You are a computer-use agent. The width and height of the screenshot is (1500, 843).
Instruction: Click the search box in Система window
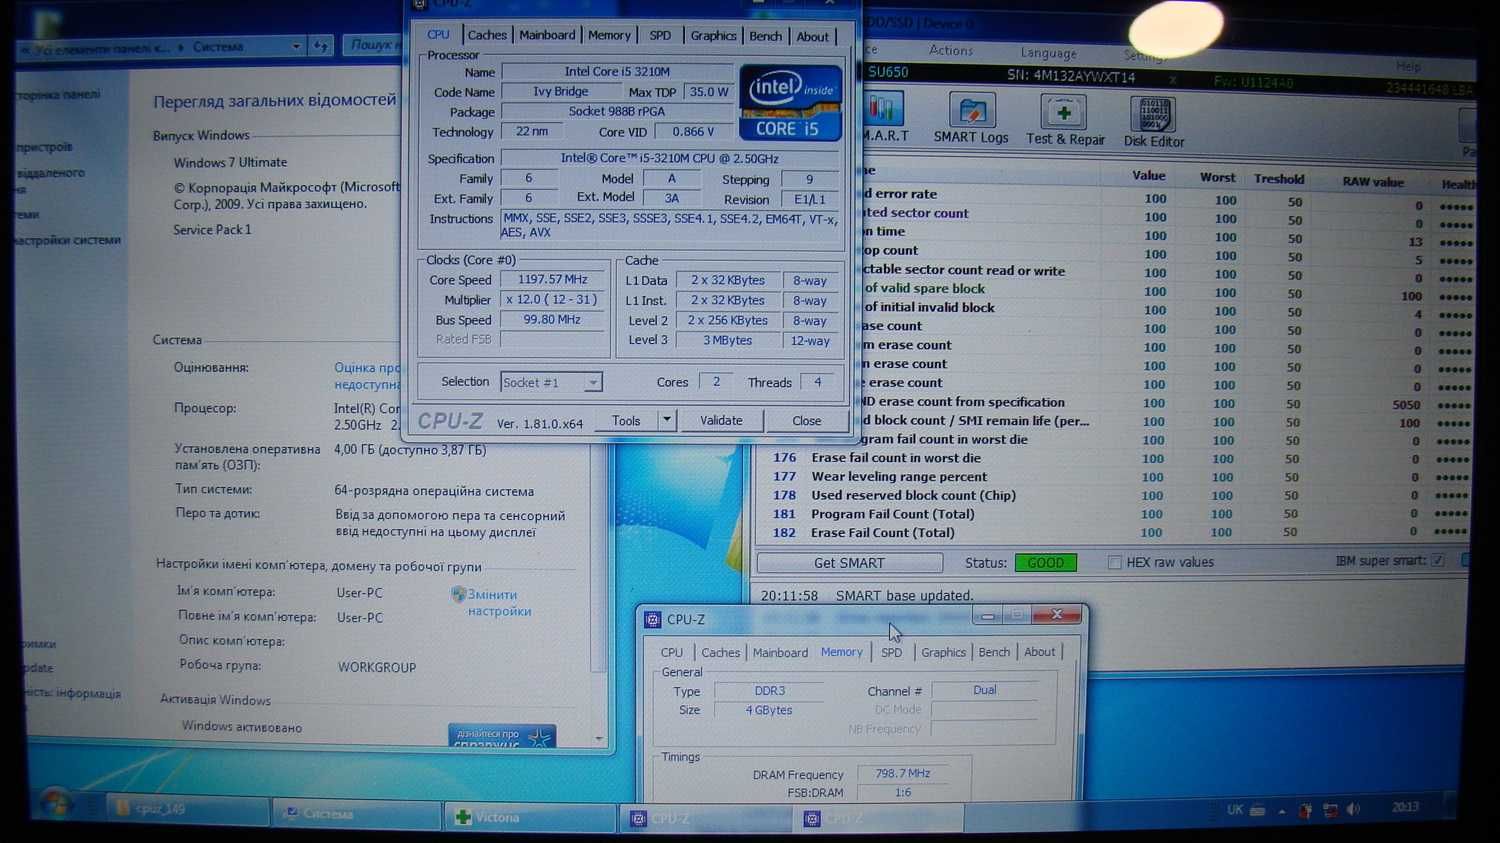pyautogui.click(x=372, y=45)
